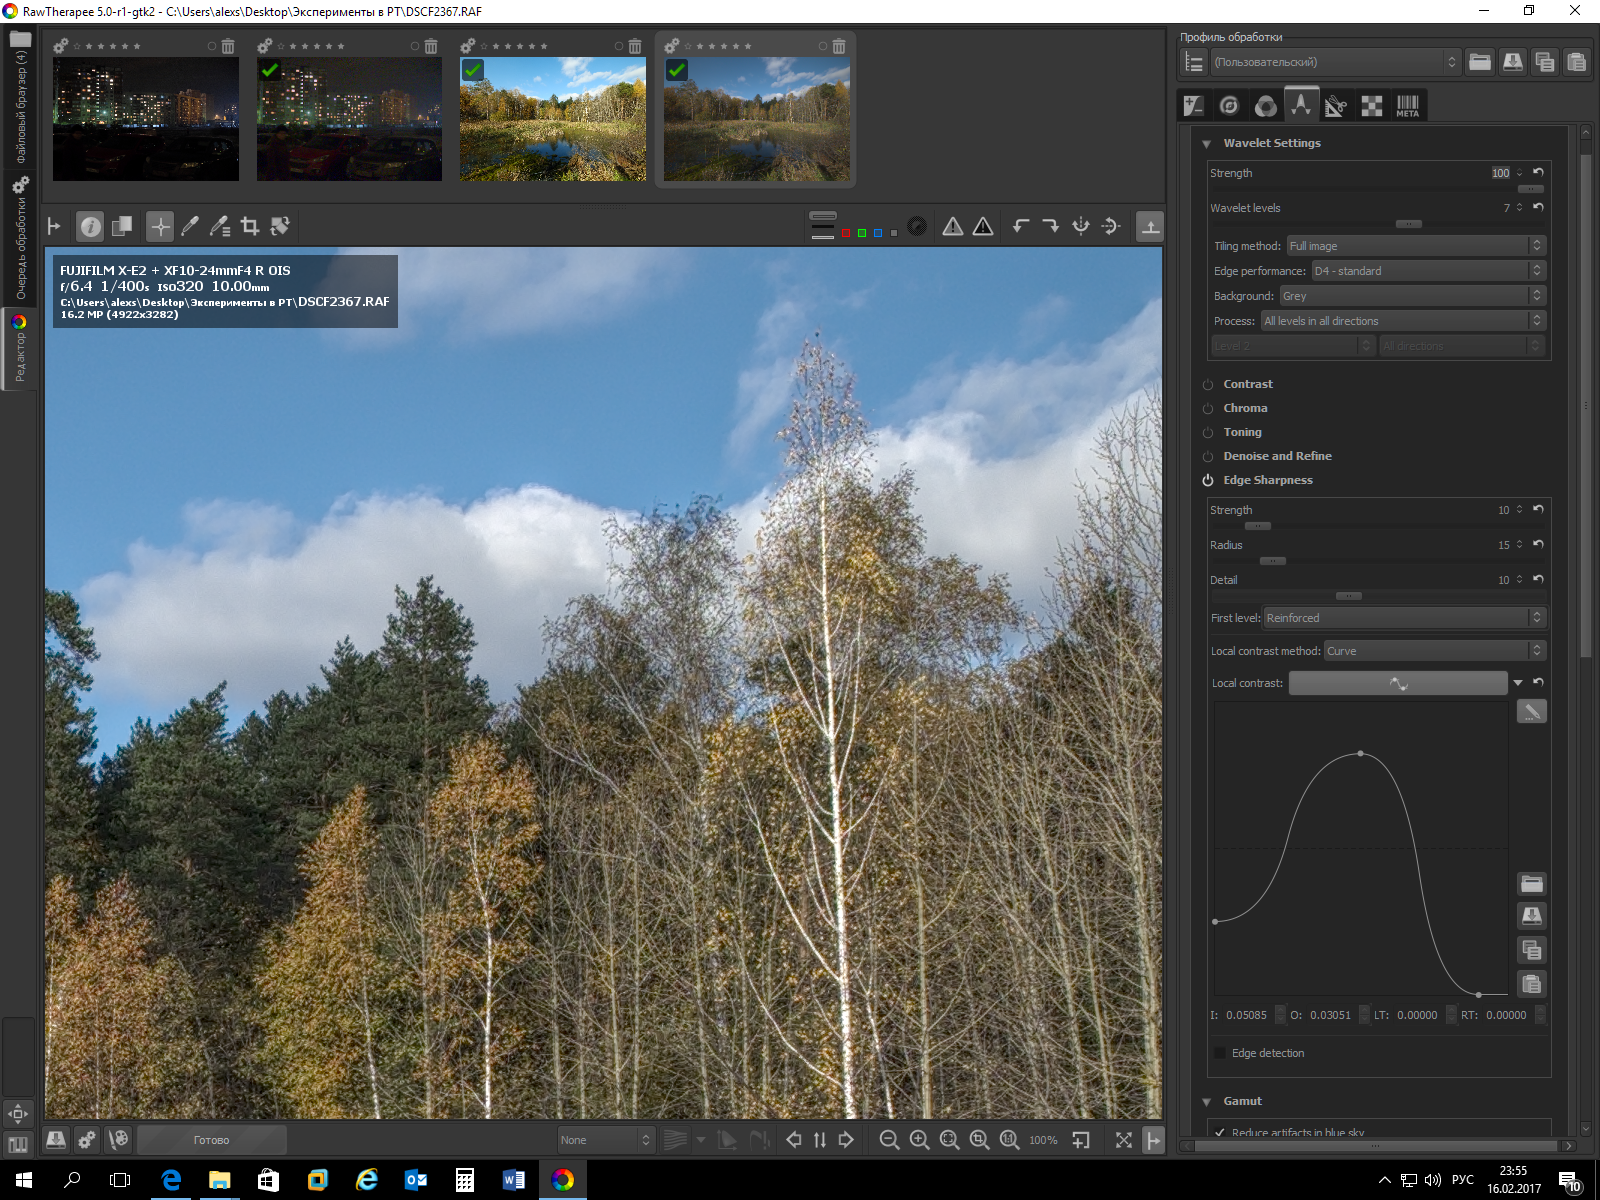The image size is (1600, 1200).
Task: Toggle before/after view in editor toolbar
Action: pos(122,227)
